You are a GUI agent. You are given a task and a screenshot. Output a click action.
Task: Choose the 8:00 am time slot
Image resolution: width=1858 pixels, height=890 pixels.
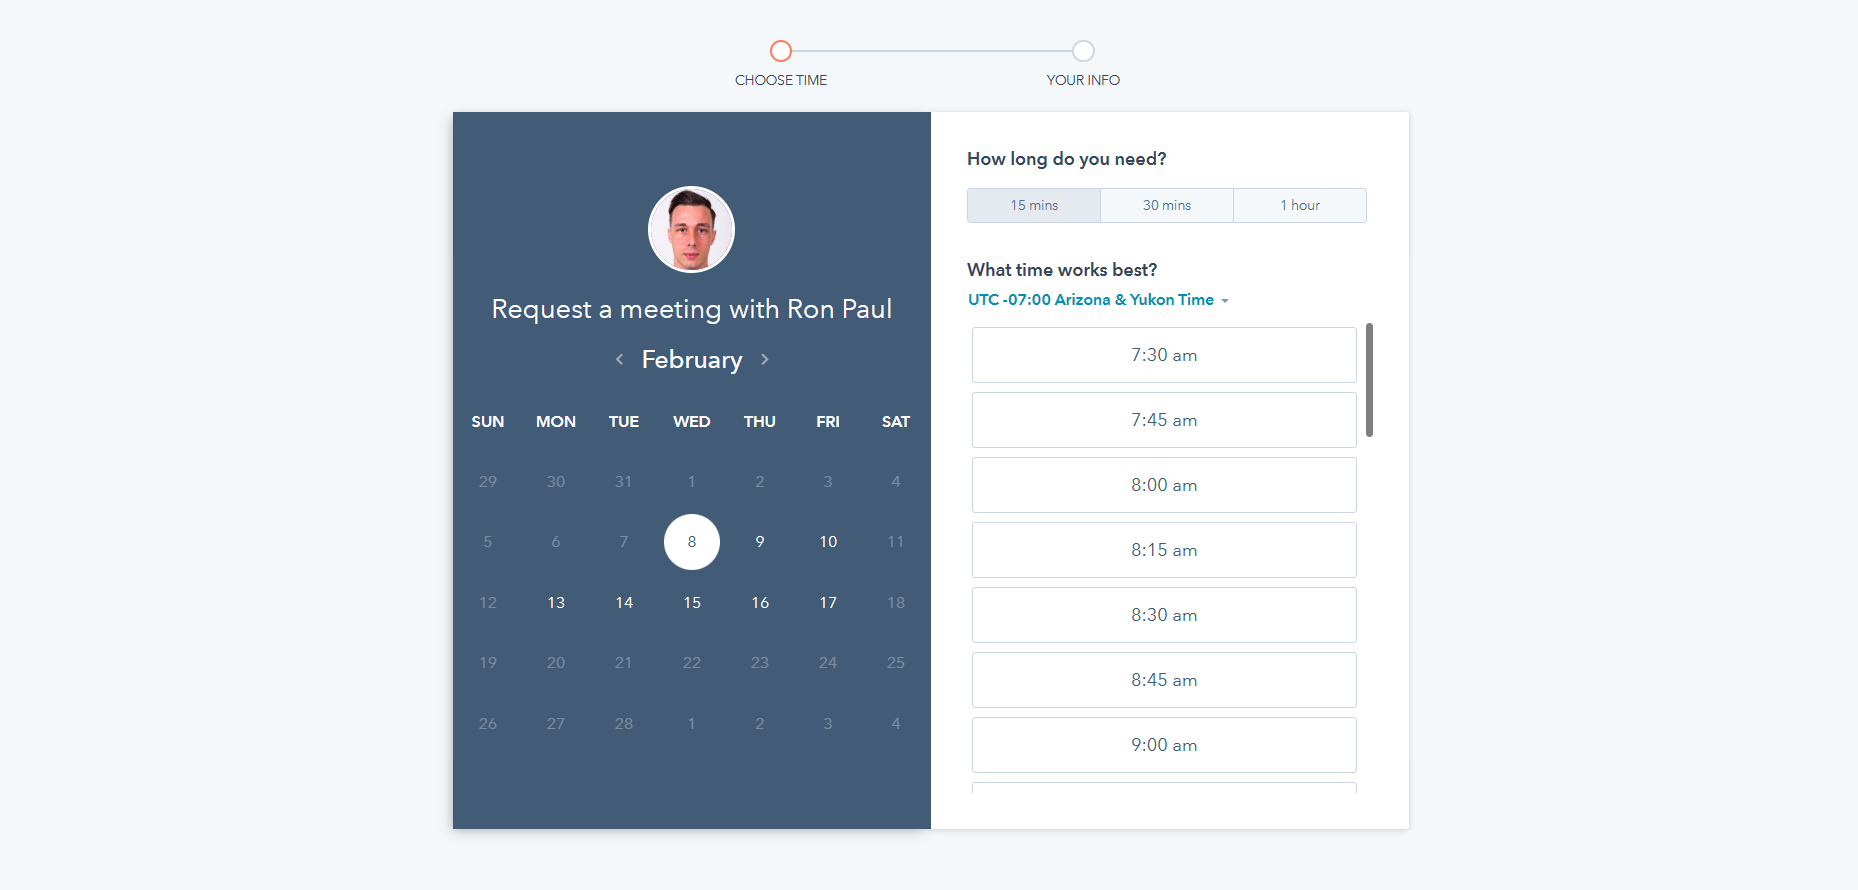(x=1163, y=485)
